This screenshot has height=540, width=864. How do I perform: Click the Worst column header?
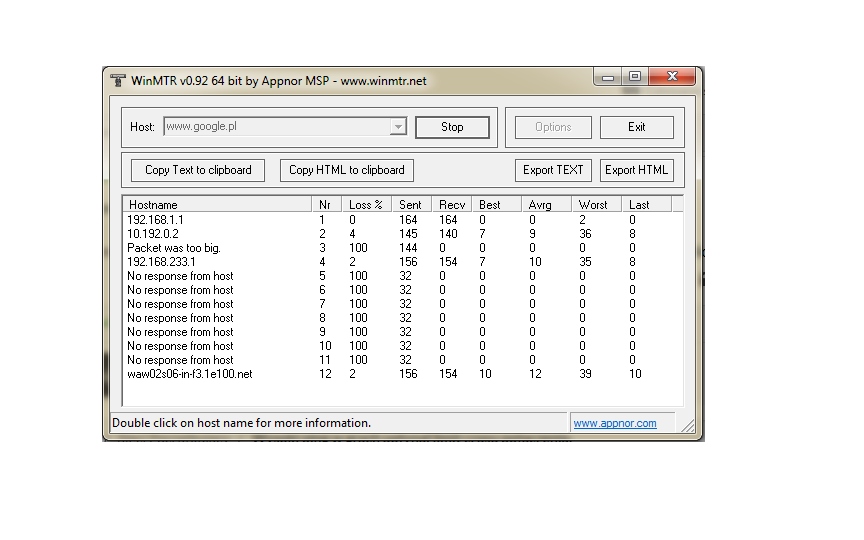point(596,204)
